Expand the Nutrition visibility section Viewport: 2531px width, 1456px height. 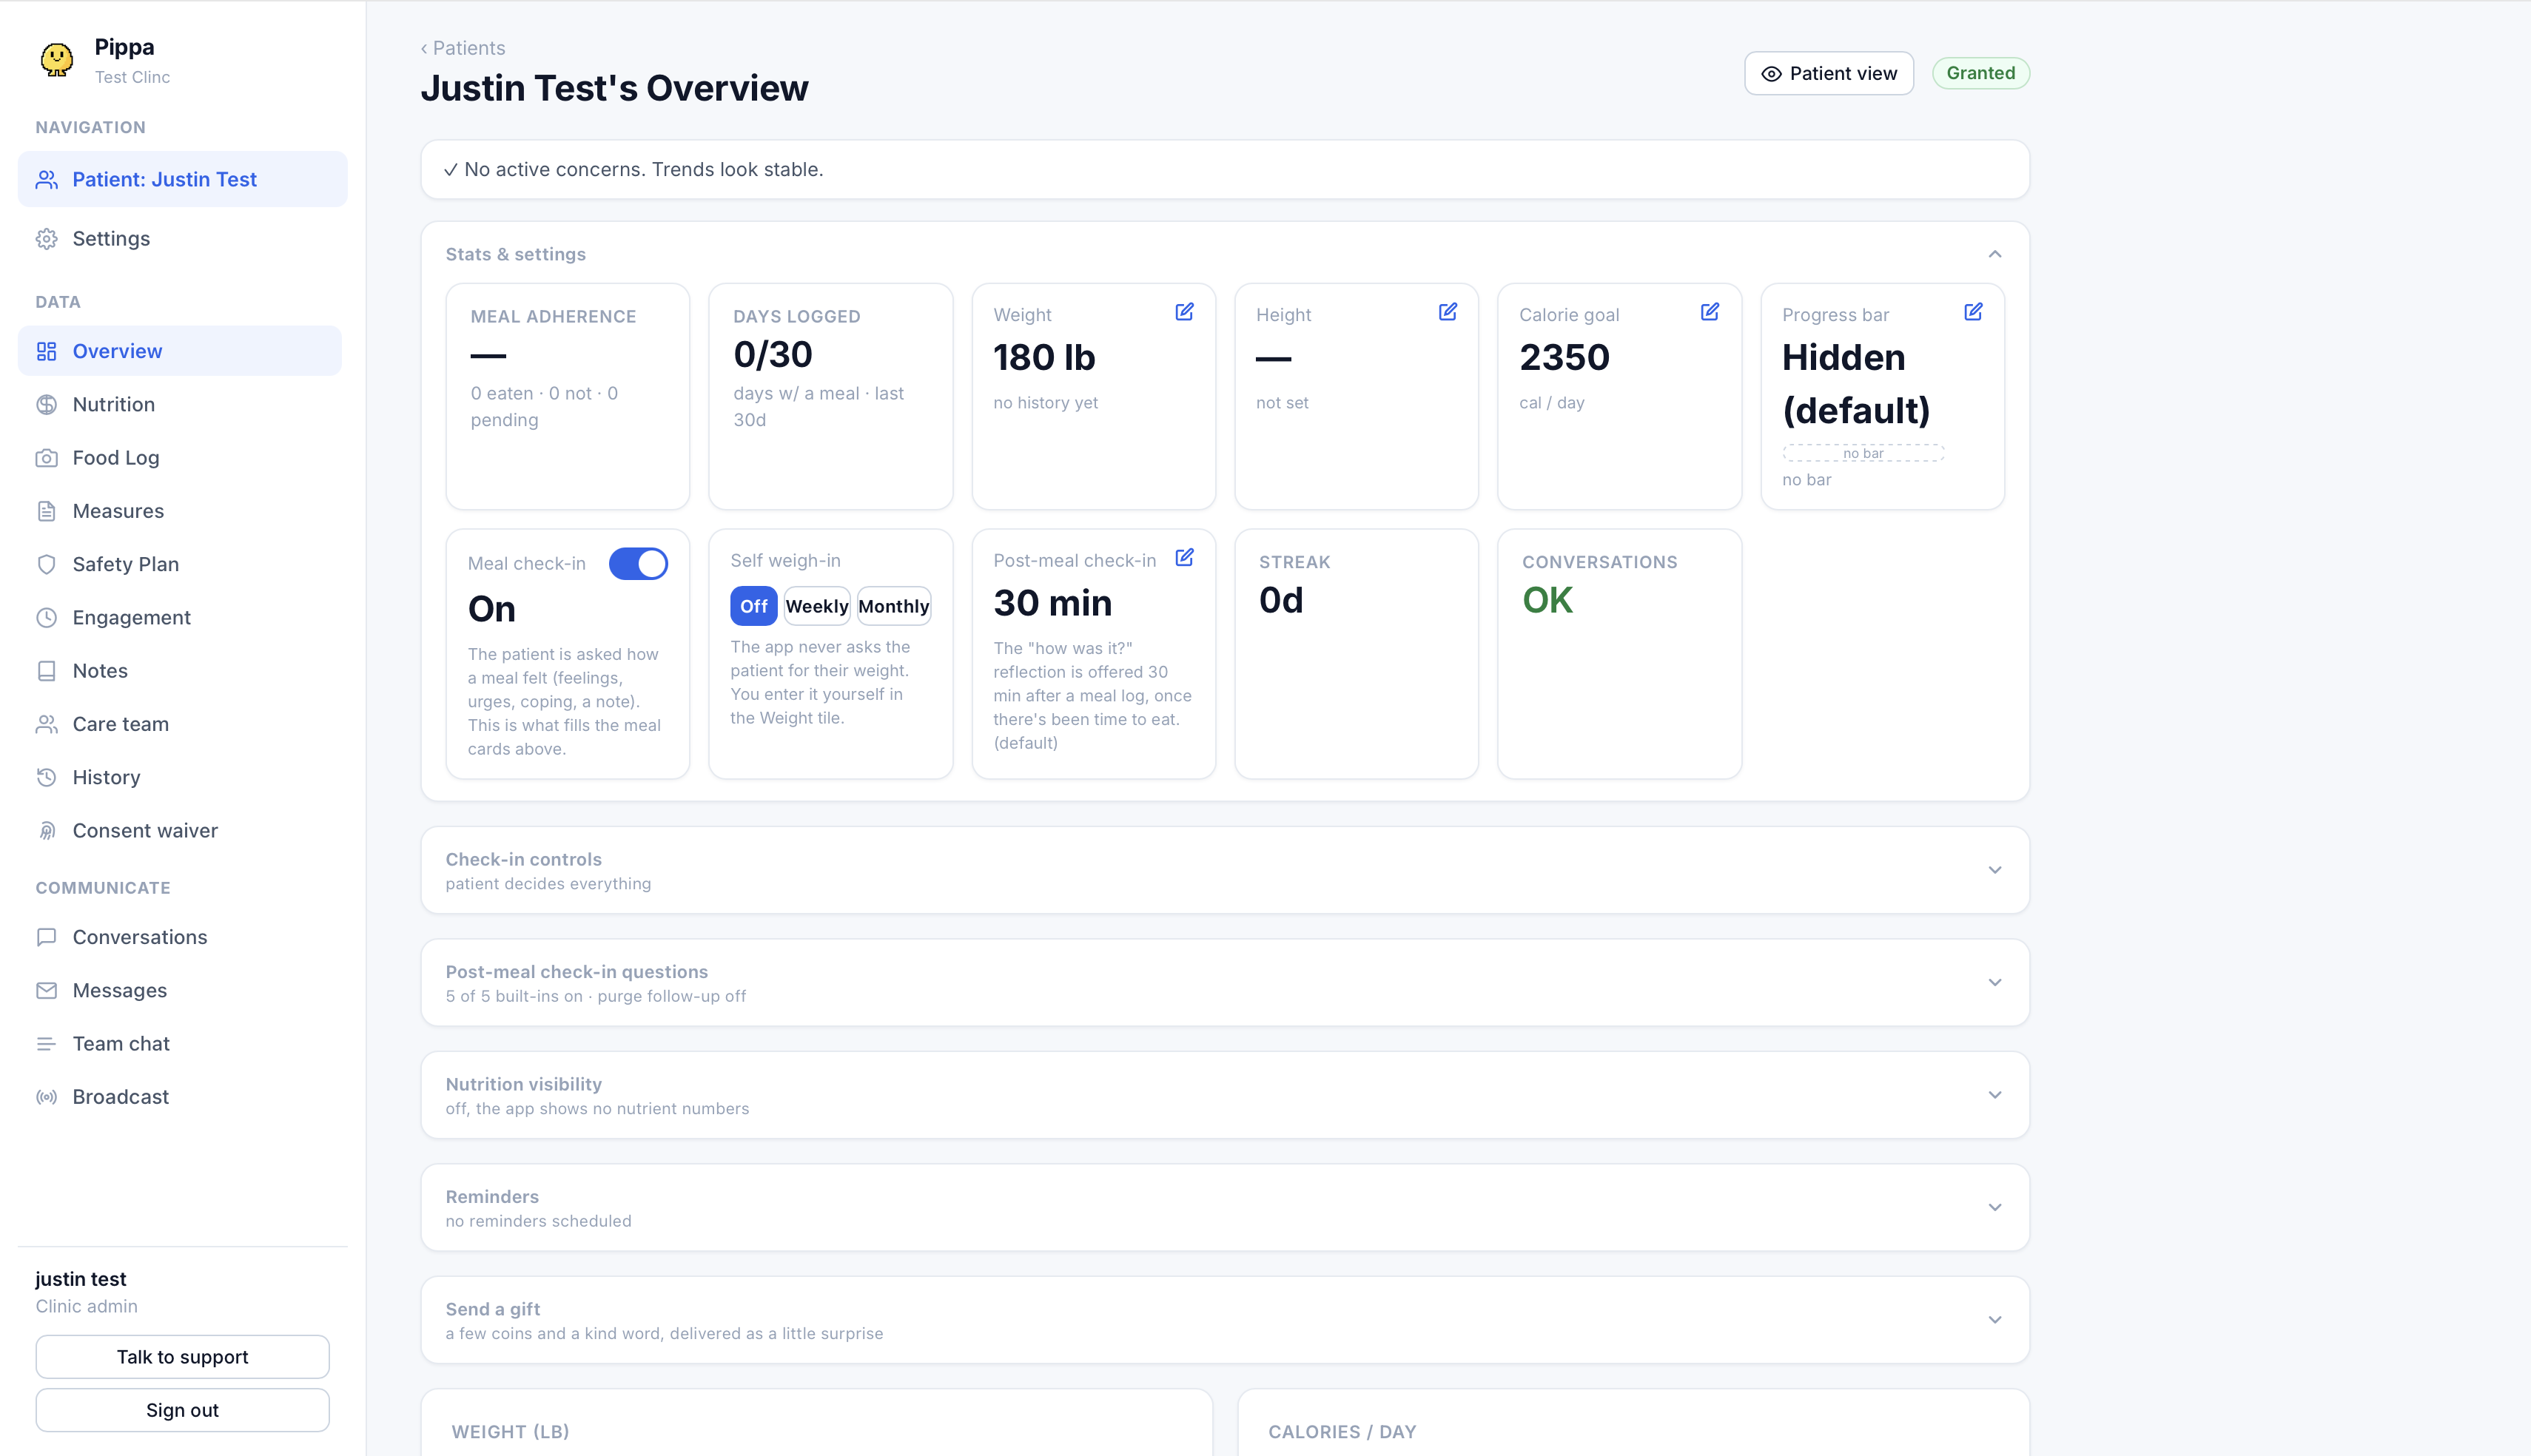click(x=1994, y=1095)
